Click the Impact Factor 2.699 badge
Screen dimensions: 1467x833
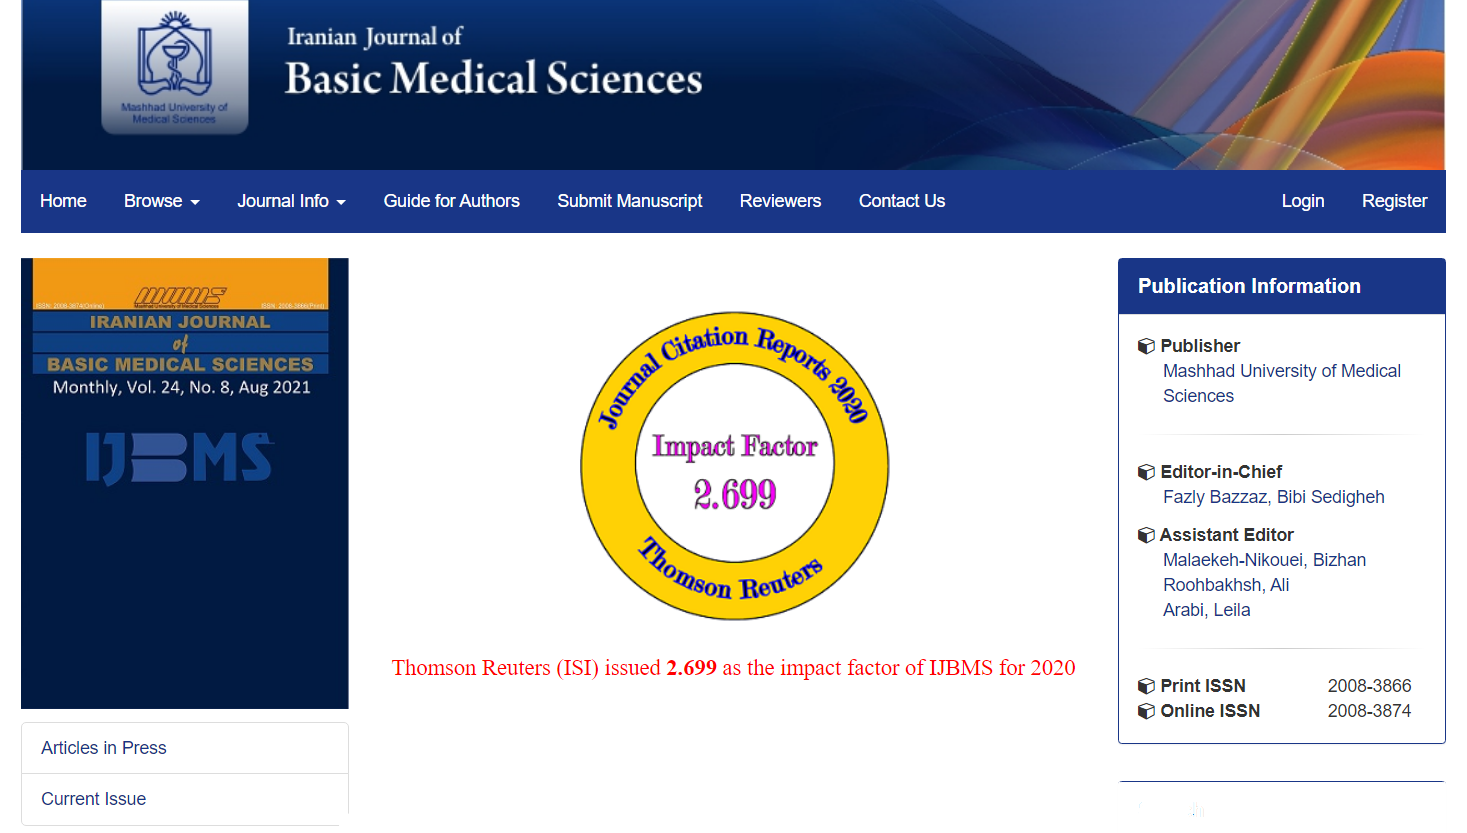tap(735, 466)
